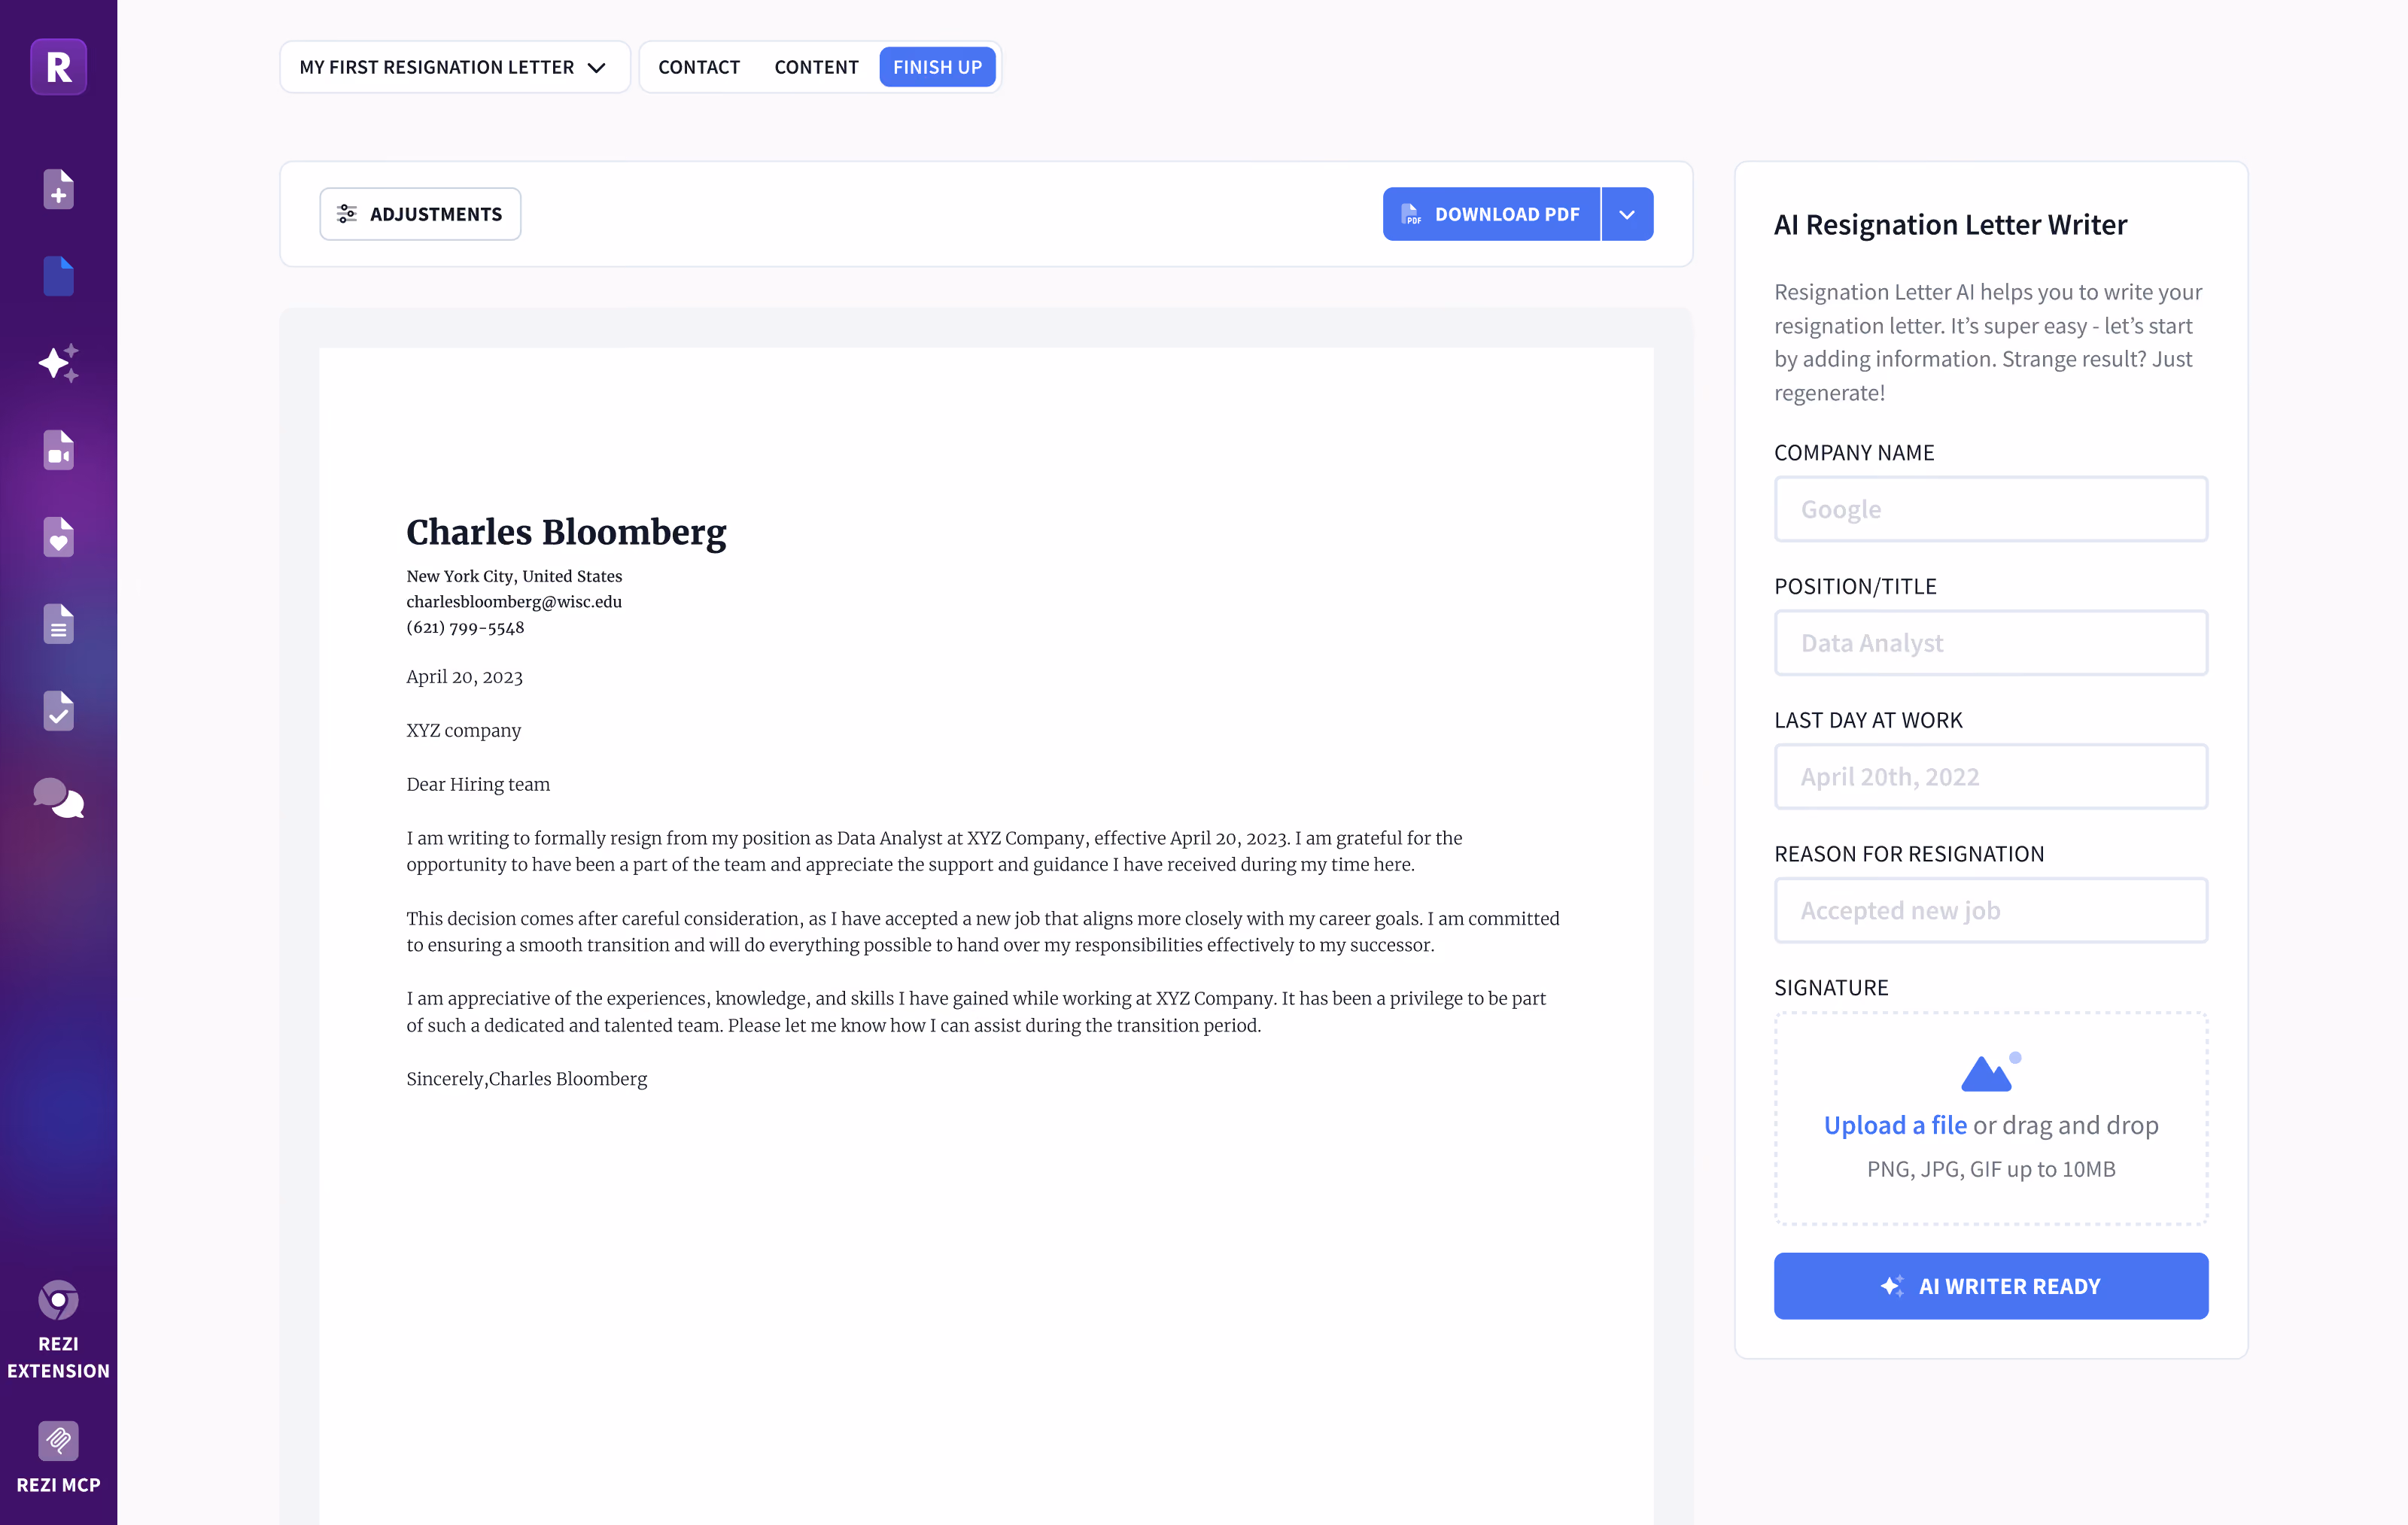Click the April 20, 2023 date line
This screenshot has height=1525, width=2408.
pos(464,677)
